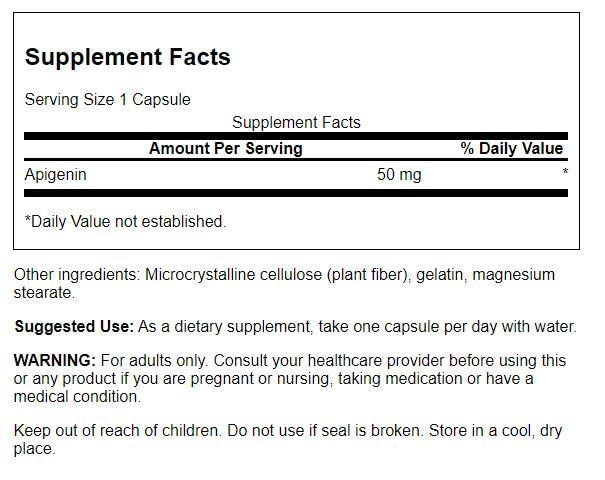Click the Daily Value not established footnote
Screen dimensions: 605x480
tap(125, 221)
